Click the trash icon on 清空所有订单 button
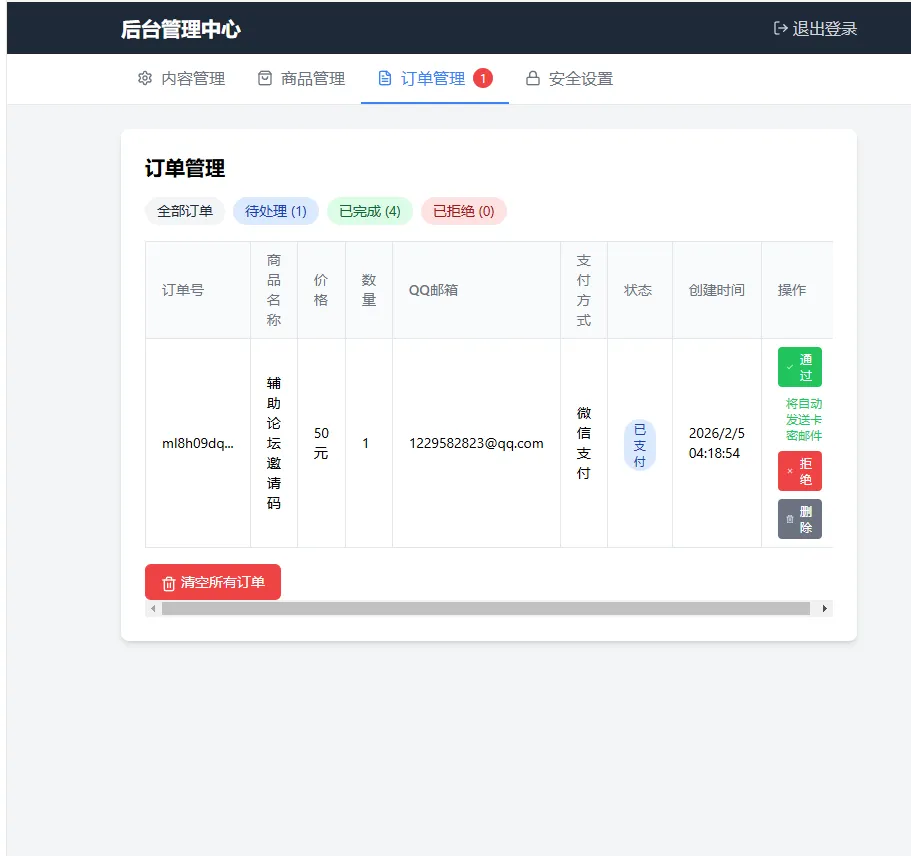 169,582
